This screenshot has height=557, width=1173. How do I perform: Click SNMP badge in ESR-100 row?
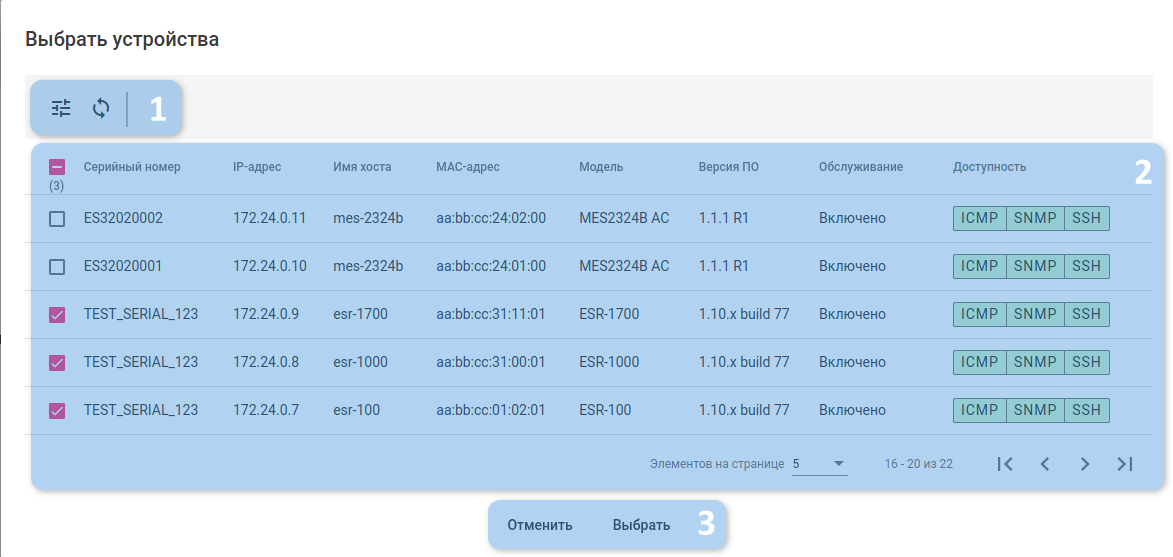pos(1035,410)
